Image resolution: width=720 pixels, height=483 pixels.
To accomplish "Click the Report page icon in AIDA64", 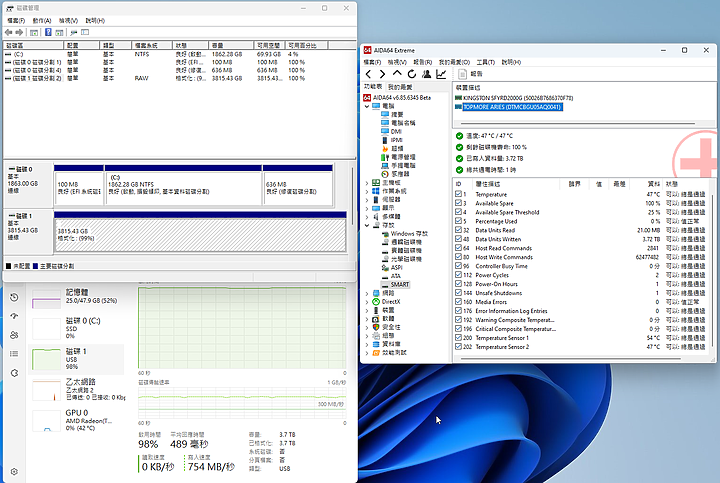I will [462, 74].
